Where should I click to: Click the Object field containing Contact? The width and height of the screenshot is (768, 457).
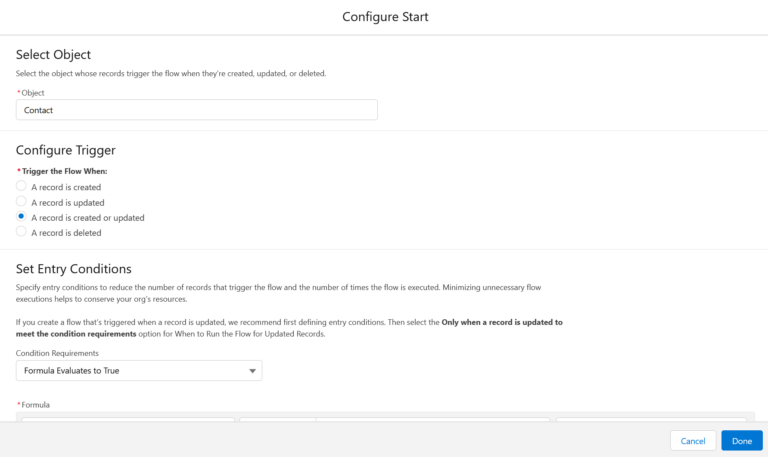pos(196,110)
